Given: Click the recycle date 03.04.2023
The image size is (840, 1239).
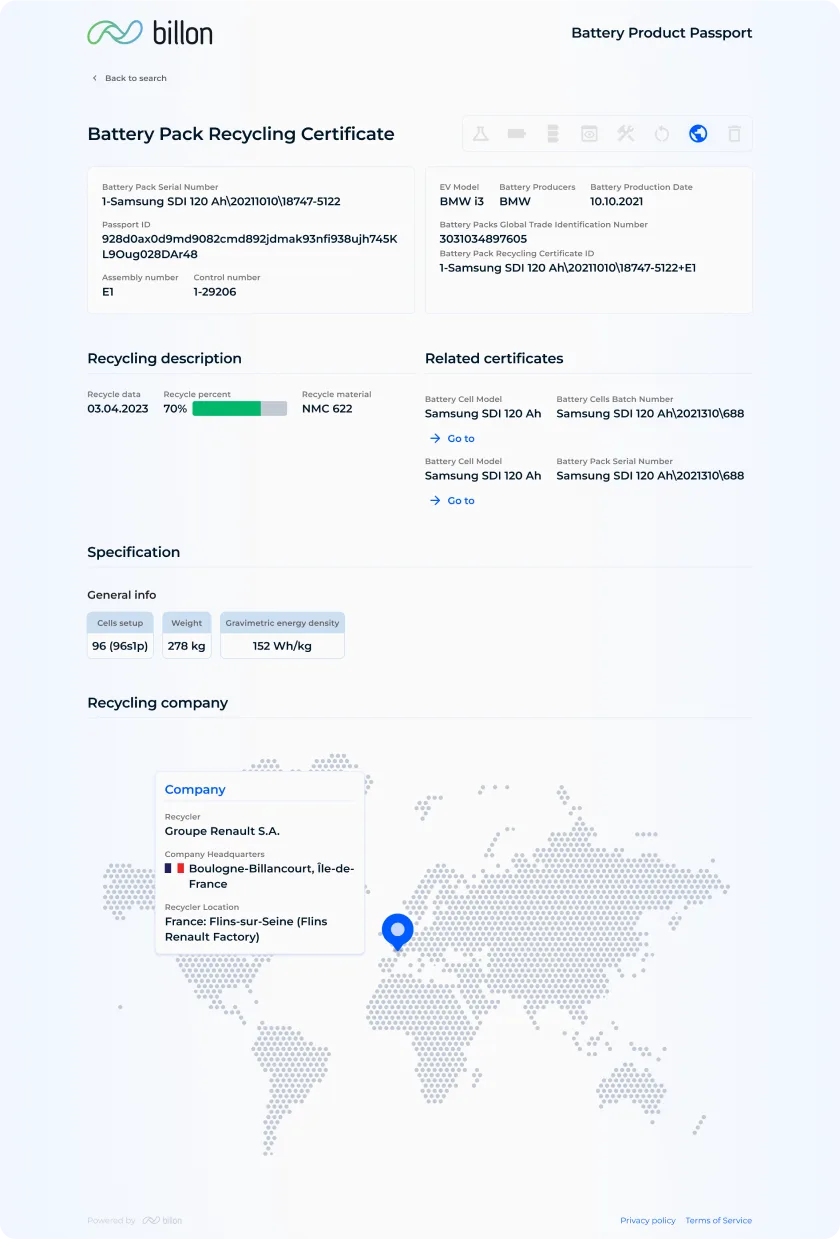Looking at the screenshot, I should (118, 409).
